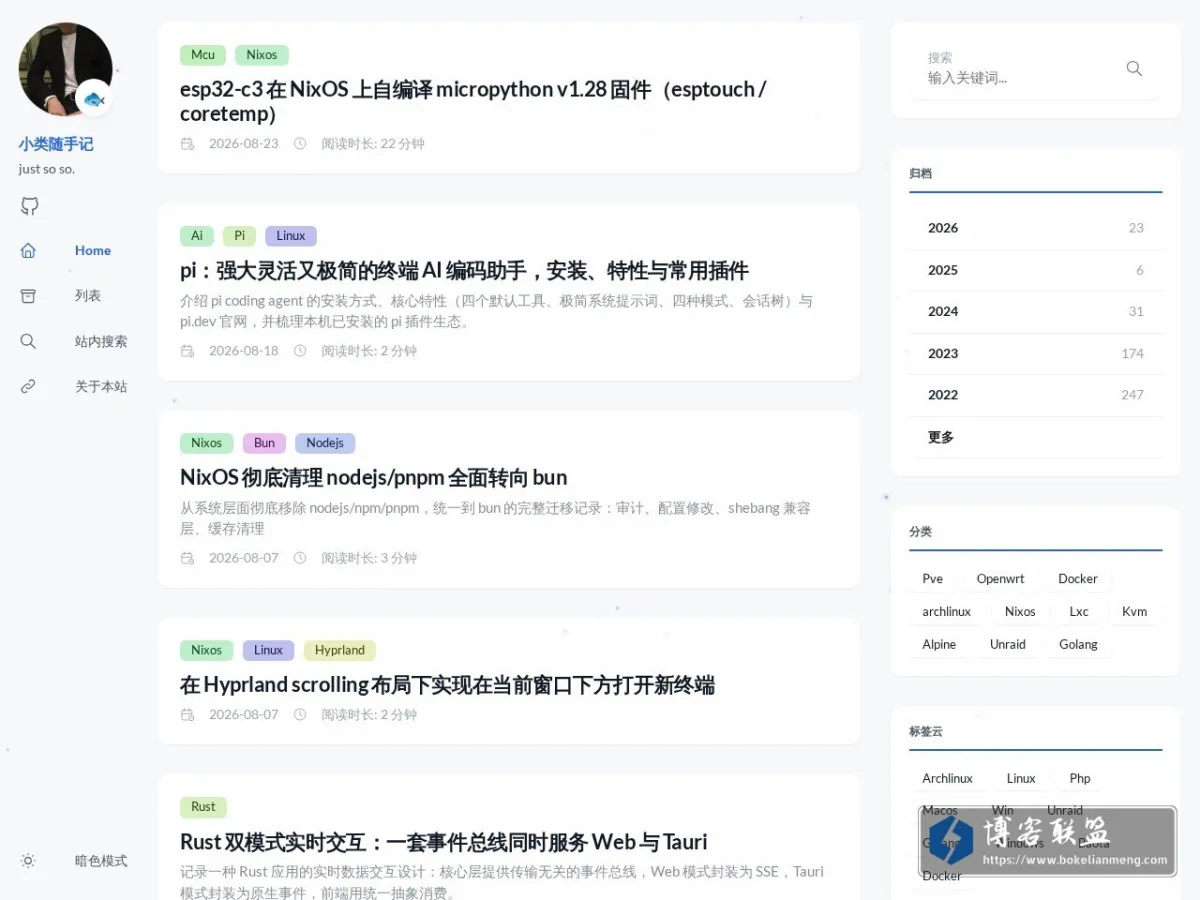Click the profile avatar photo
The width and height of the screenshot is (1200, 900).
[65, 69]
